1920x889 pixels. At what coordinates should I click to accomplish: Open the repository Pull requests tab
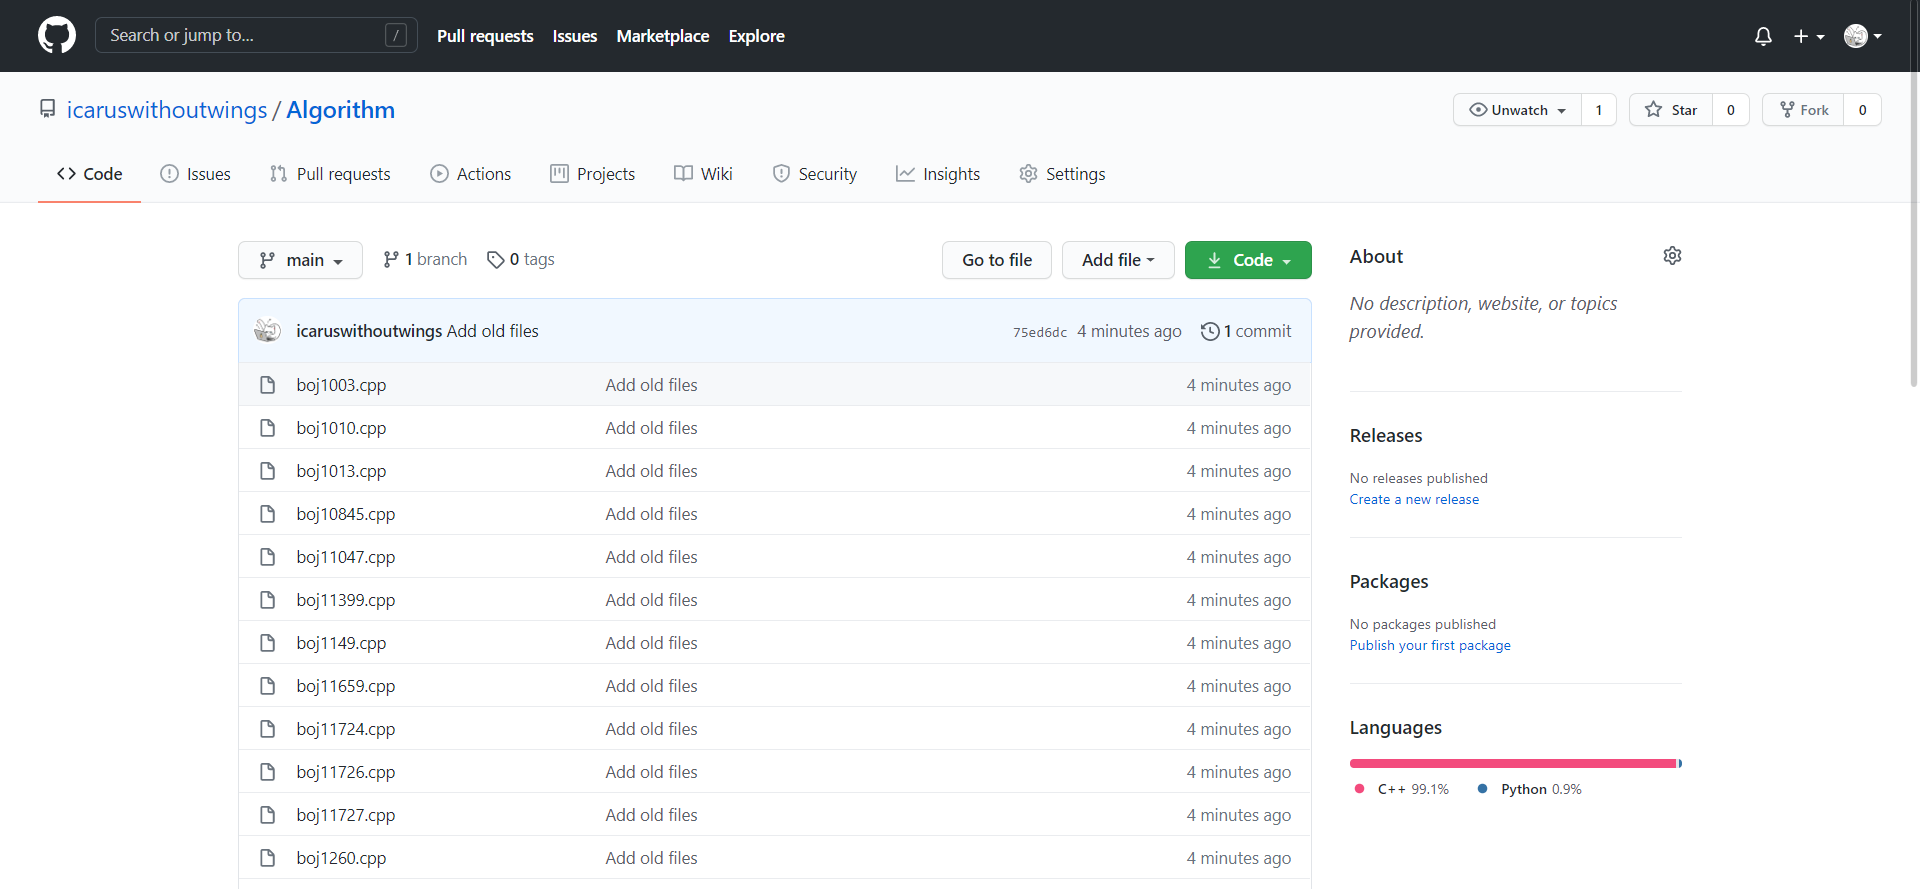330,174
